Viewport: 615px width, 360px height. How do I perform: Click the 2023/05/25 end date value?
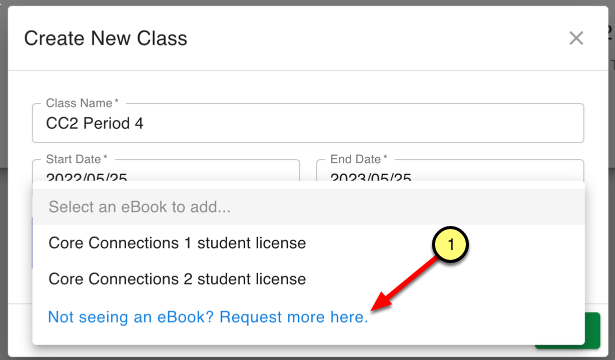click(x=371, y=177)
